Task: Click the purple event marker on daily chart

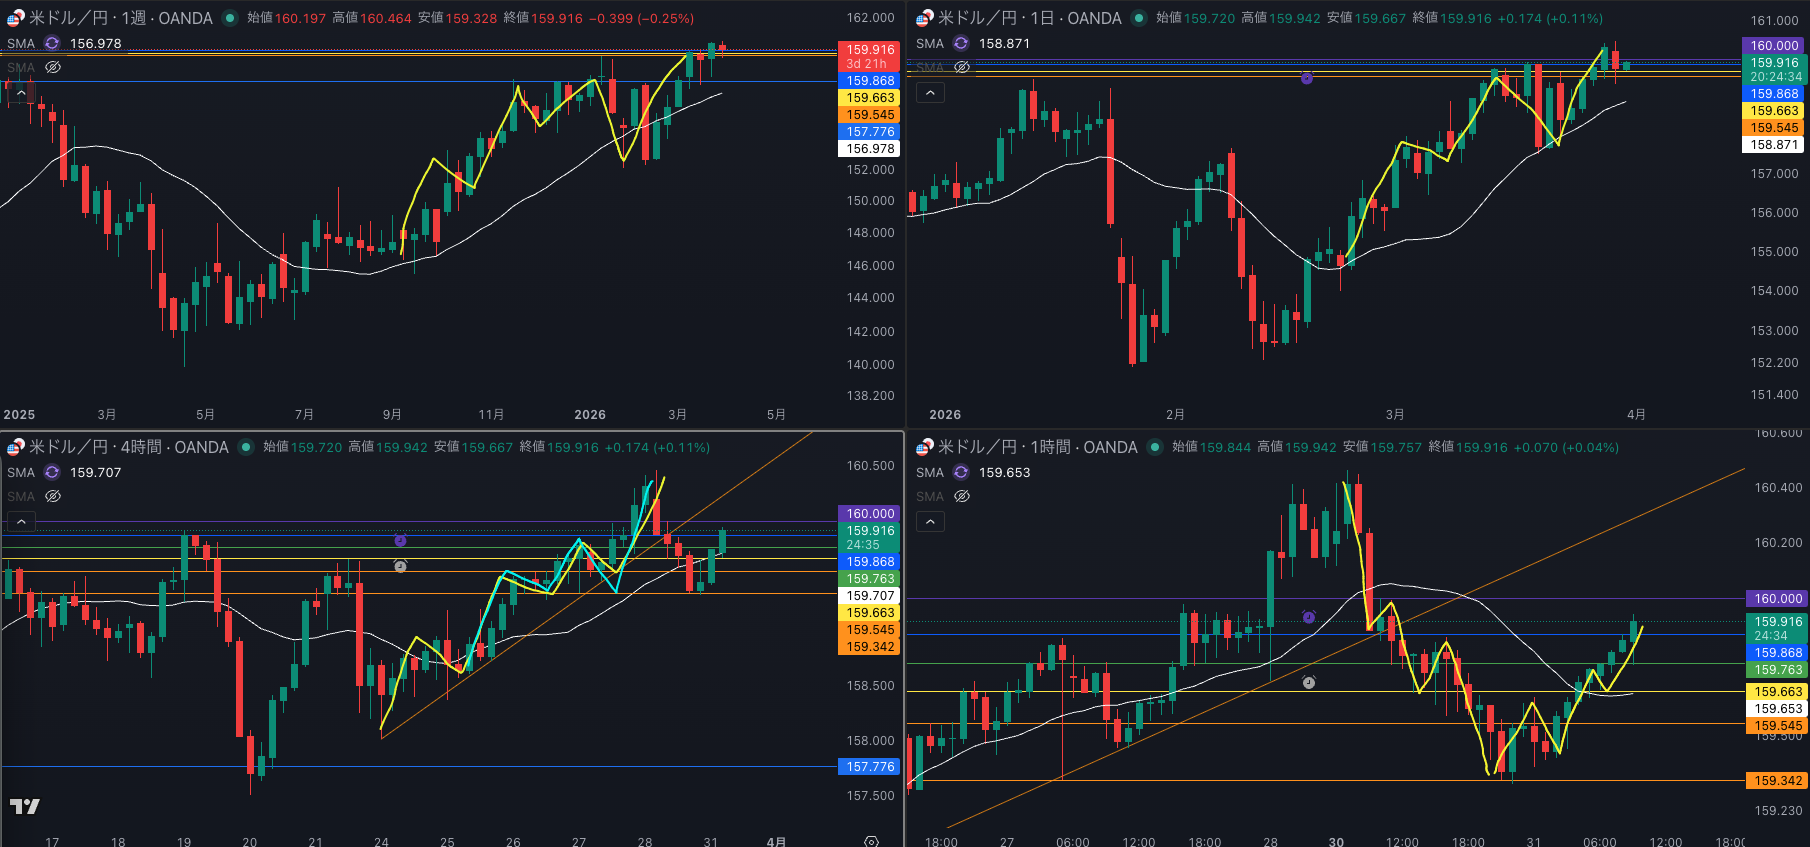Action: 1307,77
